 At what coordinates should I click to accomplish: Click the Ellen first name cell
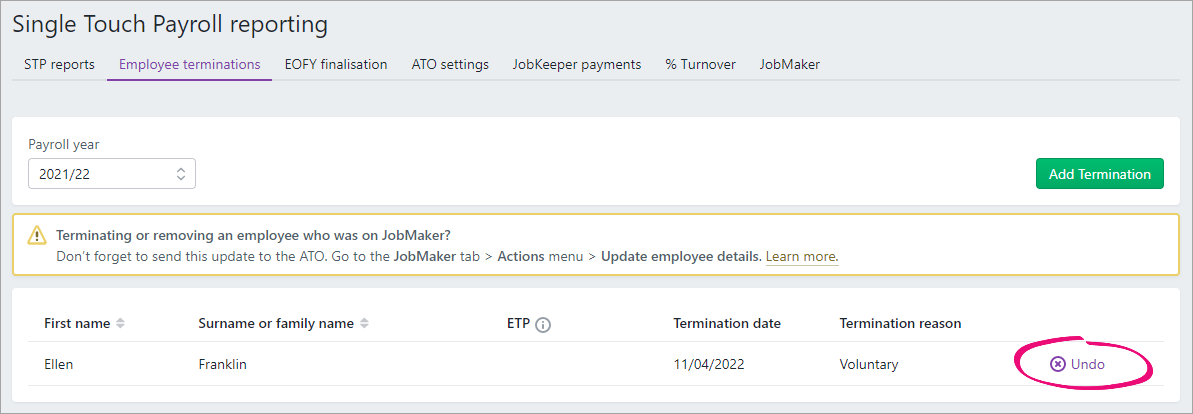tap(59, 365)
